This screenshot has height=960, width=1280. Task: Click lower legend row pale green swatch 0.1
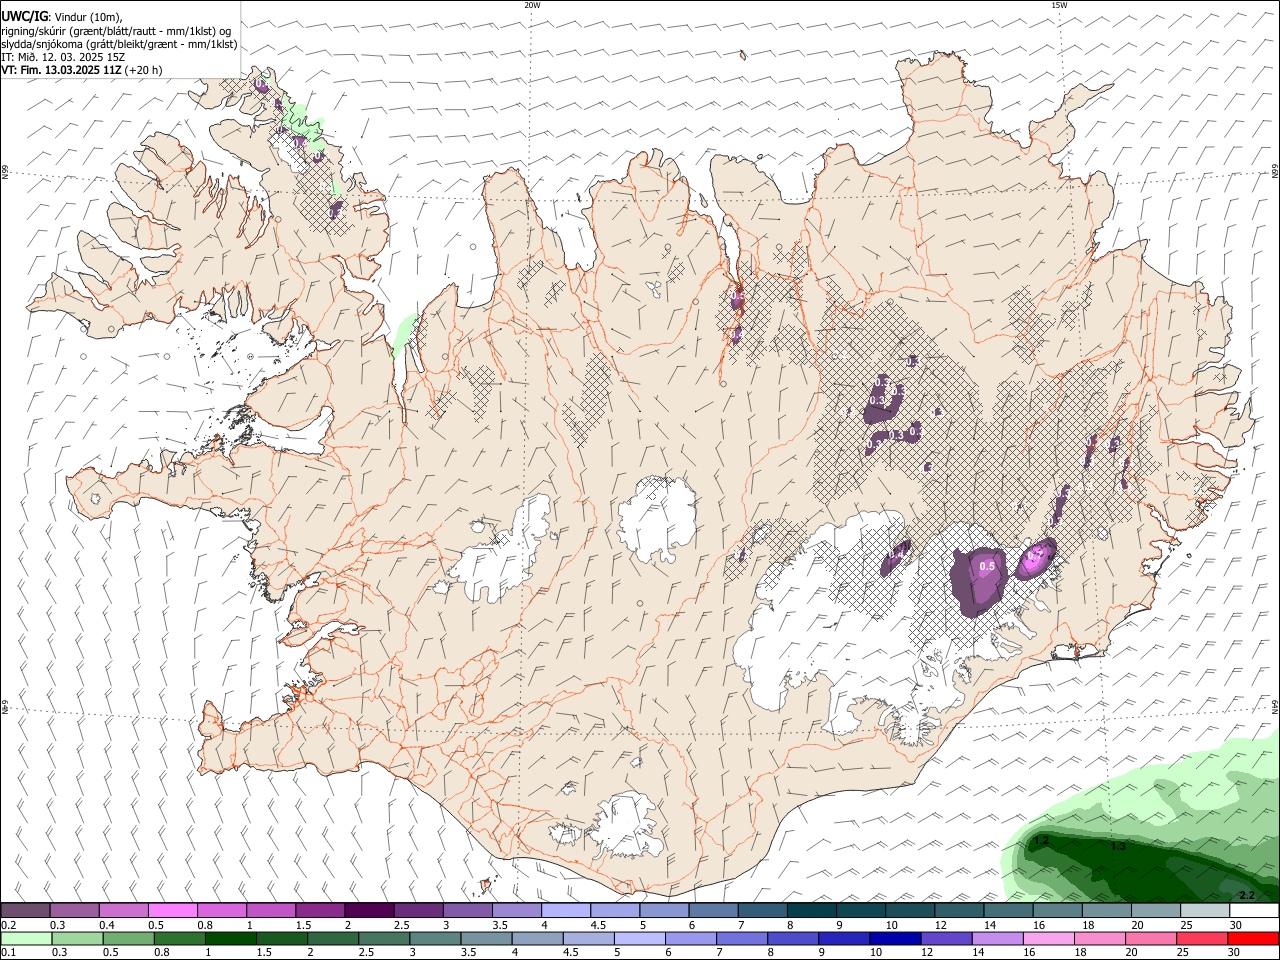pyautogui.click(x=26, y=939)
